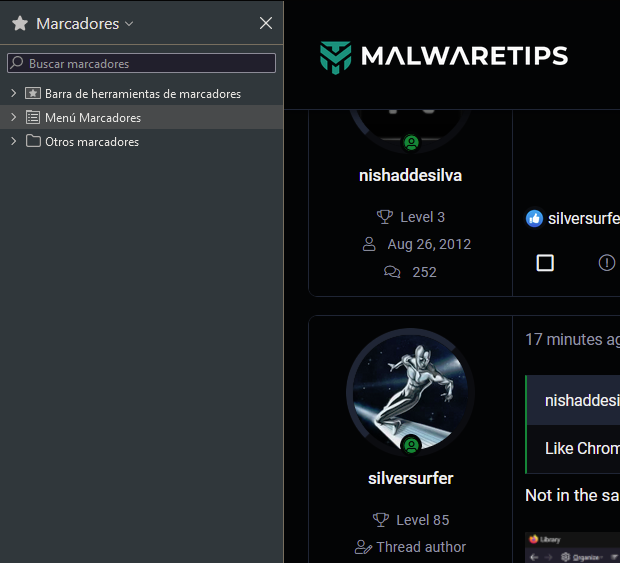620x563 pixels.
Task: Expand Barra de herramientas de marcadores folder
Action: point(13,93)
